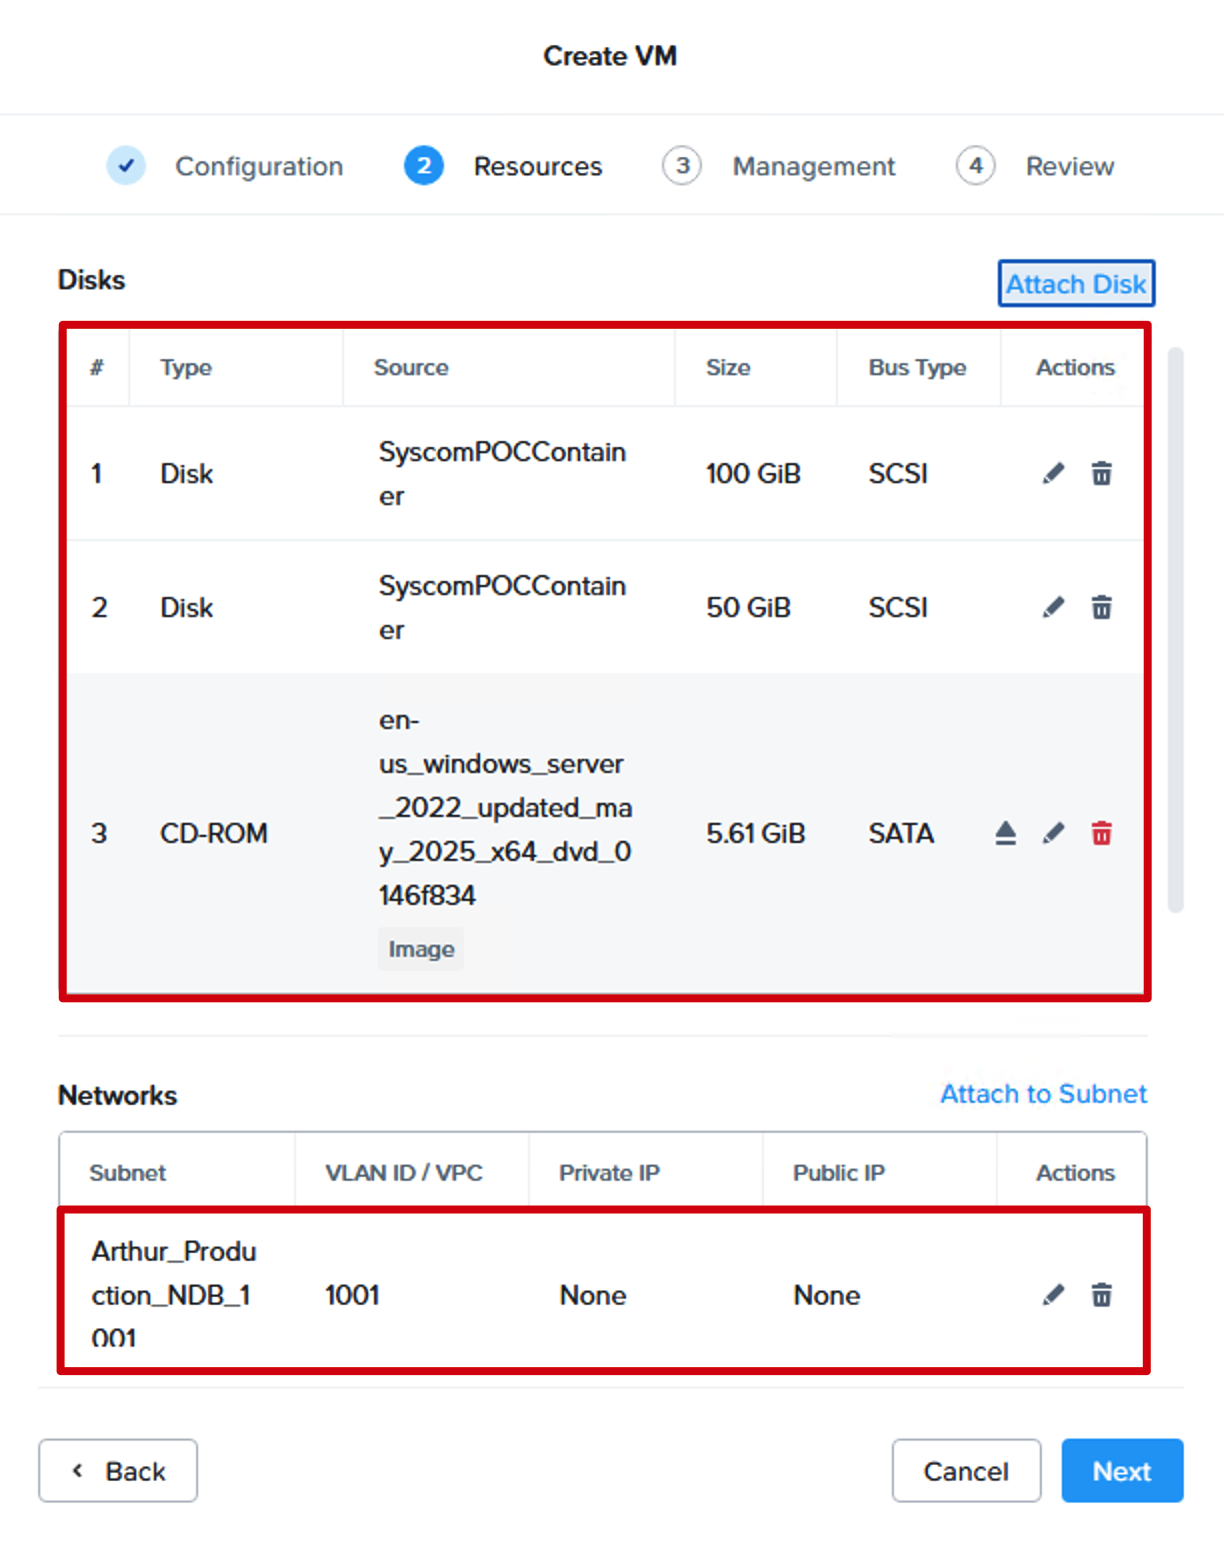This screenshot has height=1558, width=1224.
Task: Click Attach to Subnet link
Action: point(1043,1094)
